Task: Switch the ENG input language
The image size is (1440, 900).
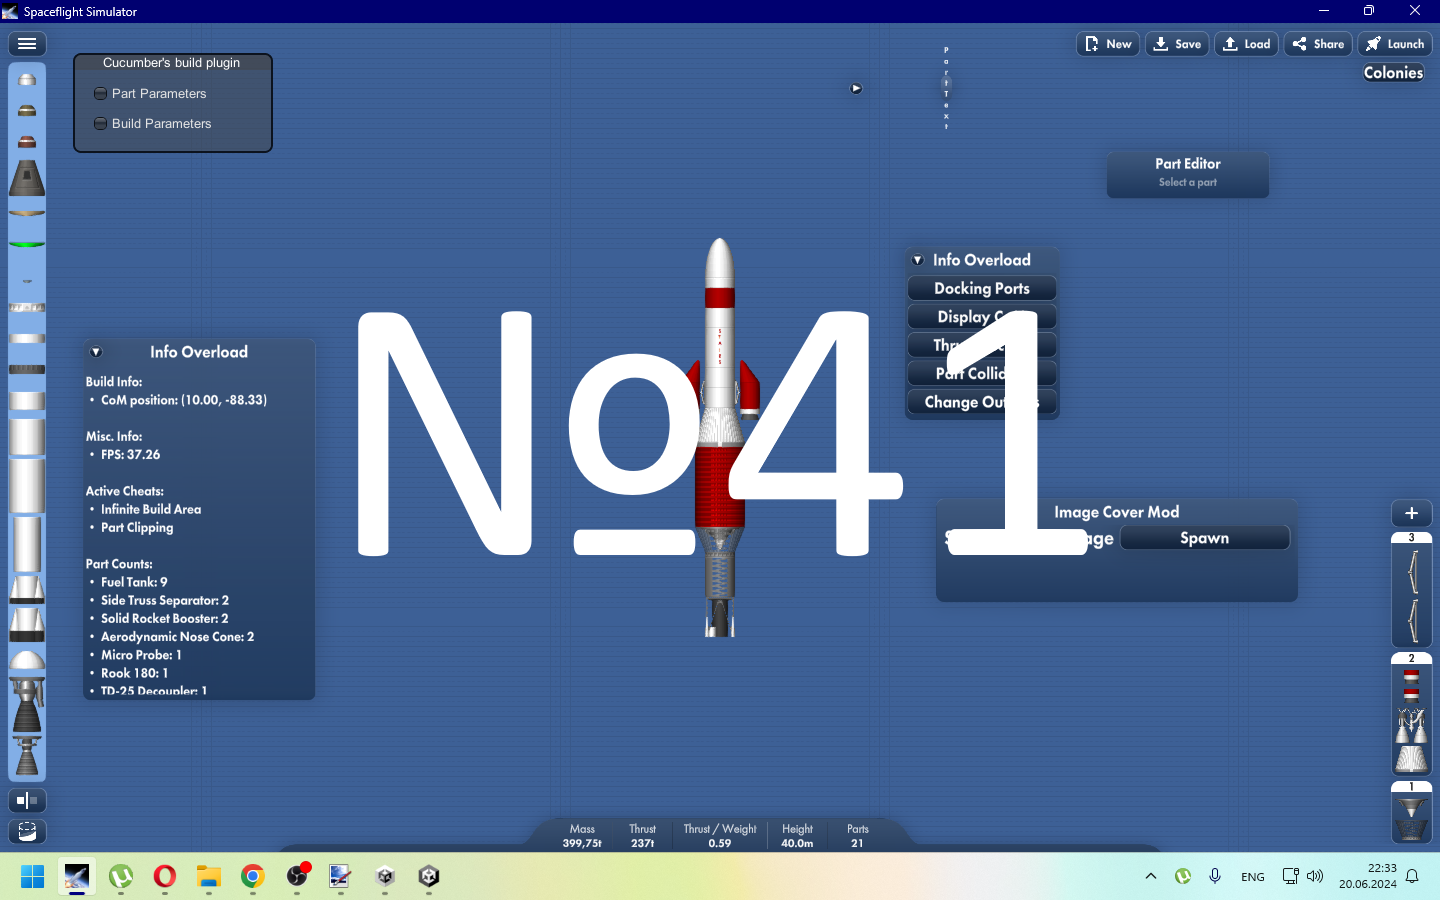Action: 1253,876
